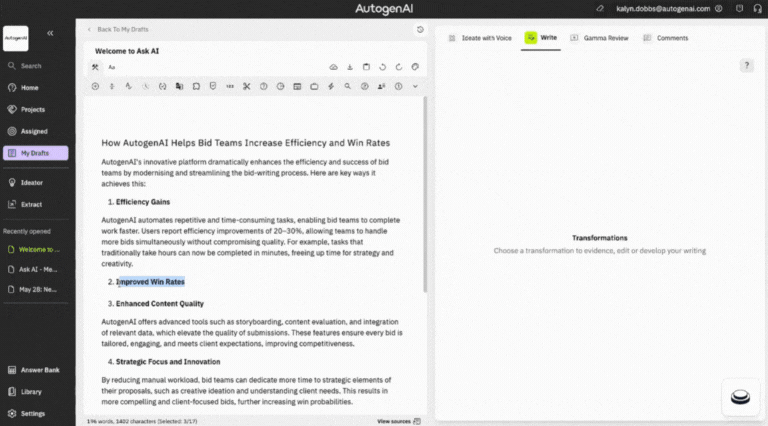Open the Gamma Review tab
Viewport: 768px width, 426px height.
599,38
